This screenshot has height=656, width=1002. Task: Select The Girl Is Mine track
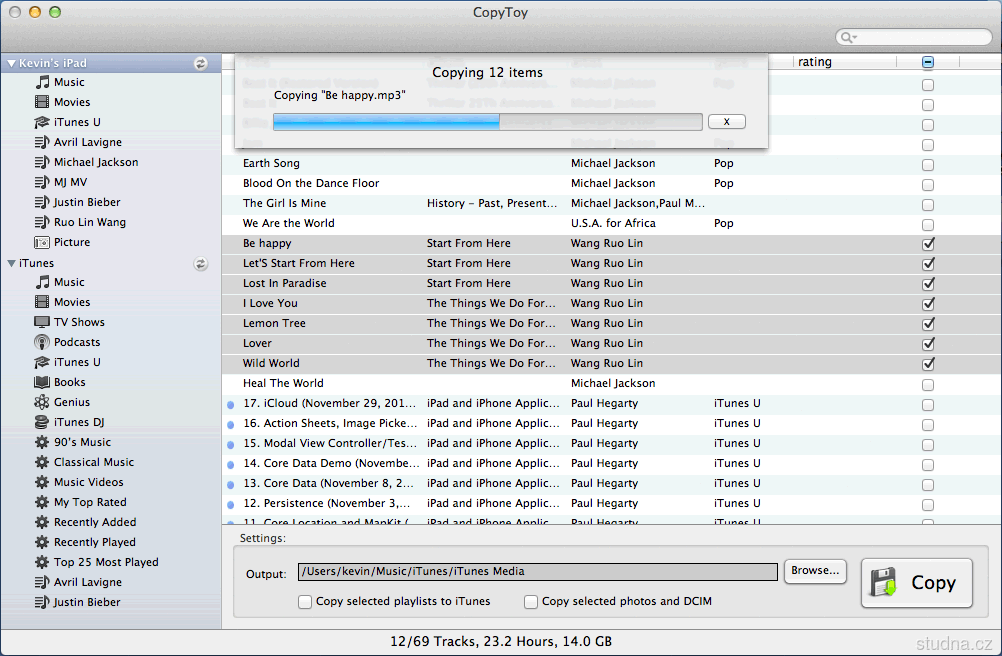click(x=611, y=203)
